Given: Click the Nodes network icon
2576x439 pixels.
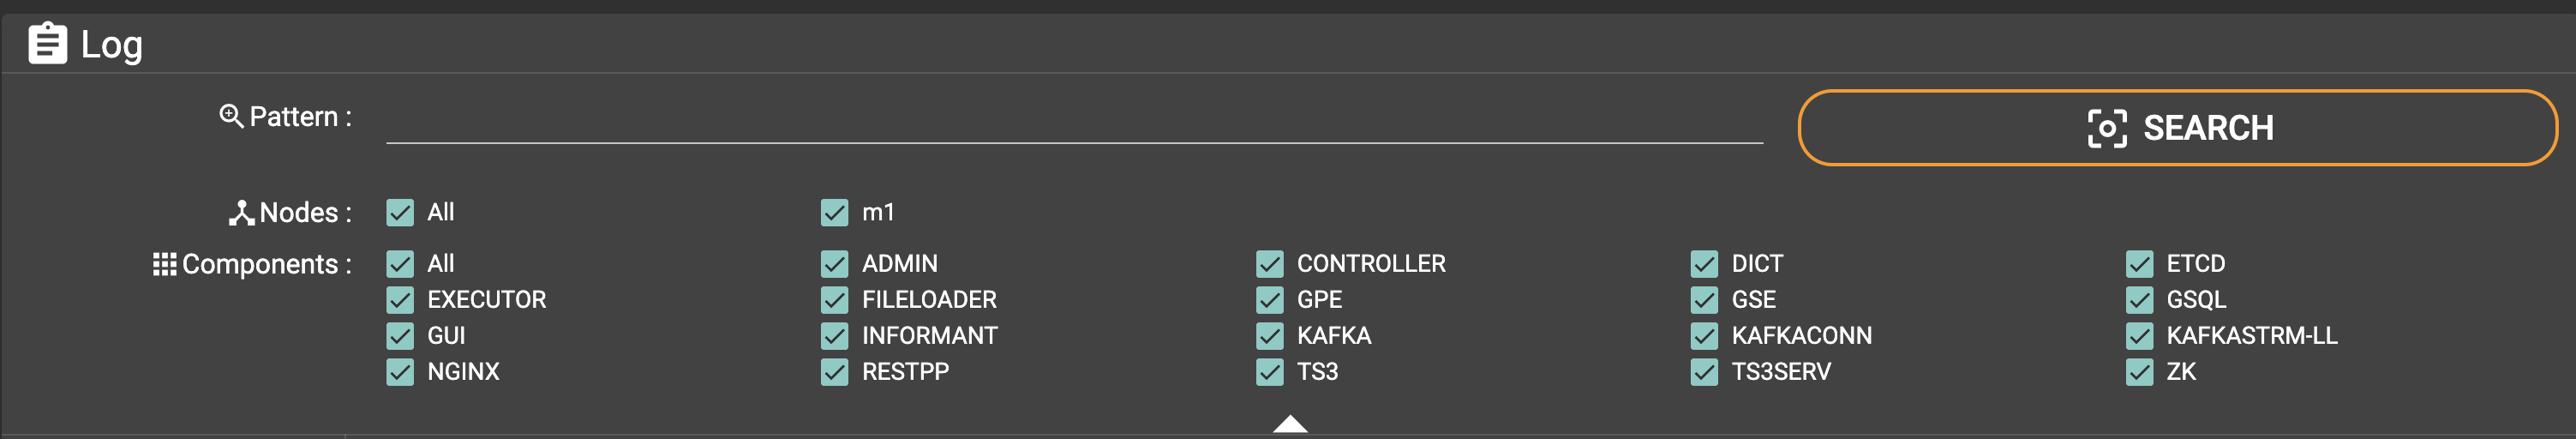Looking at the screenshot, I should [241, 213].
